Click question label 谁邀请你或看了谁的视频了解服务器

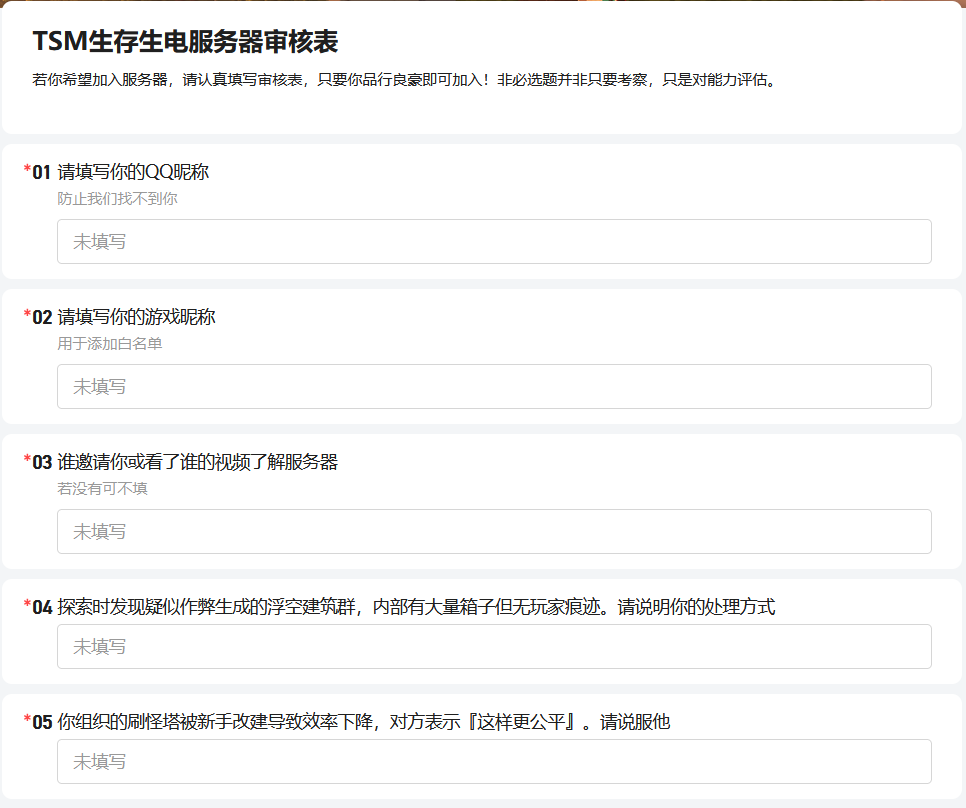click(x=197, y=462)
